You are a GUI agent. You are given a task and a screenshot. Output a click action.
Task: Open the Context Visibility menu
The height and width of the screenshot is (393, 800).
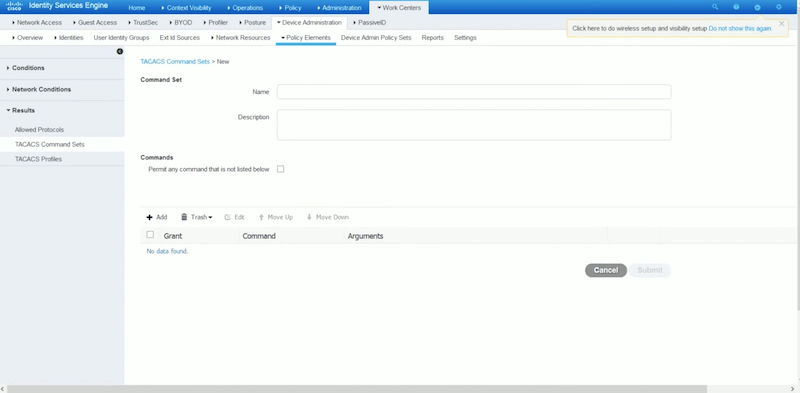click(x=186, y=8)
